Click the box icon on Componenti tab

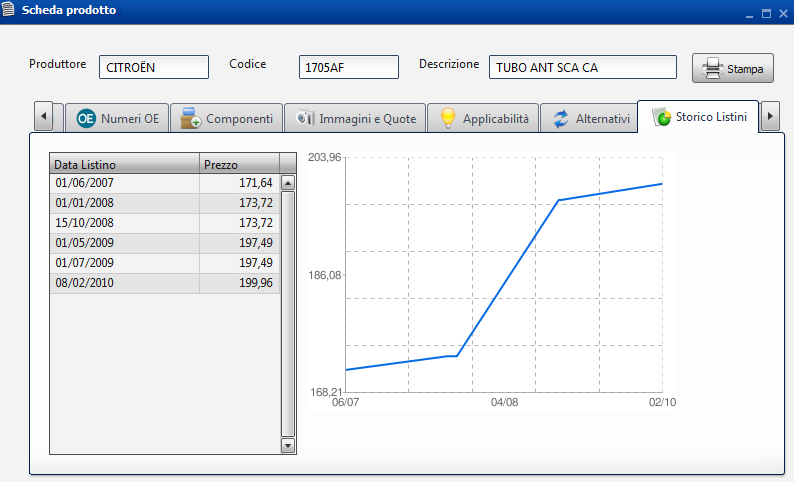(190, 118)
